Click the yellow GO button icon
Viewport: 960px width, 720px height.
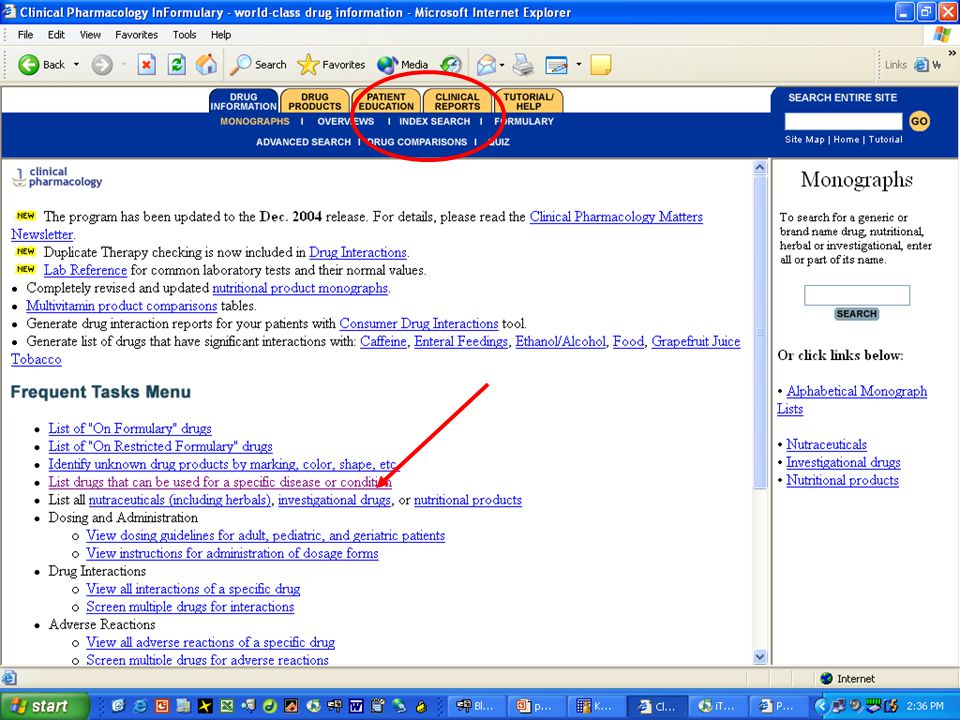919,121
